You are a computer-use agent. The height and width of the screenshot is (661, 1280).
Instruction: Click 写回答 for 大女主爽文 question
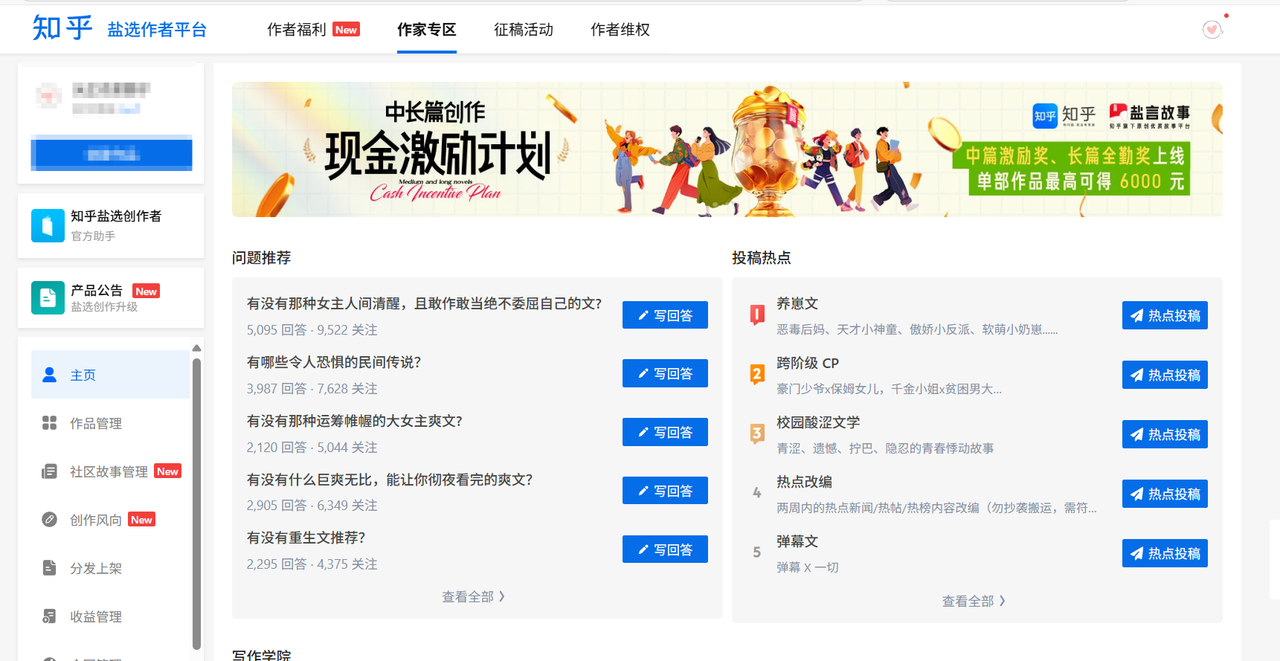tap(665, 432)
